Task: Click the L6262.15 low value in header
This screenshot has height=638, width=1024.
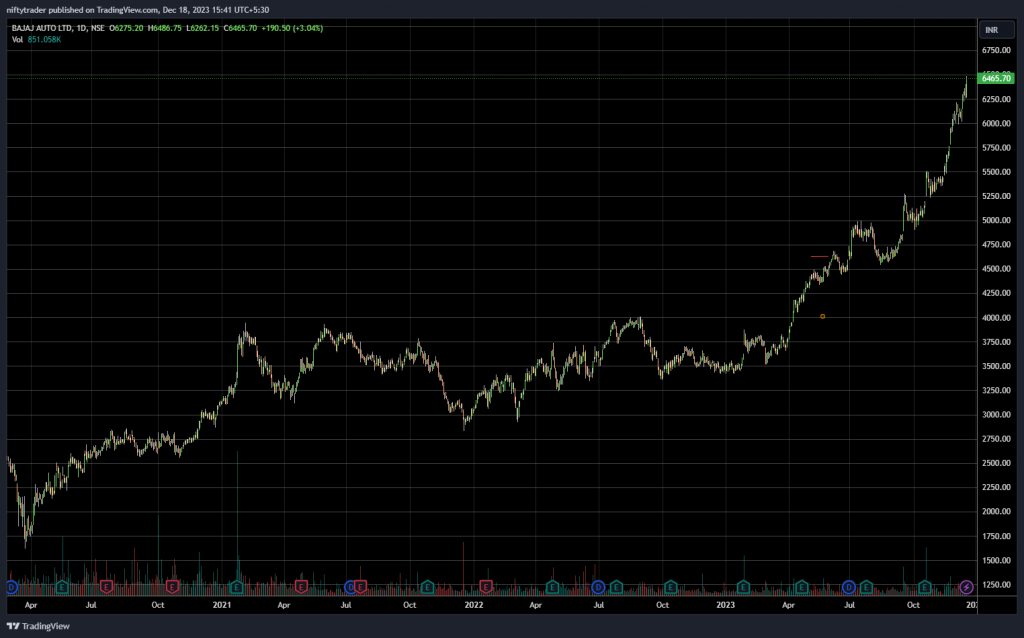Action: point(202,28)
